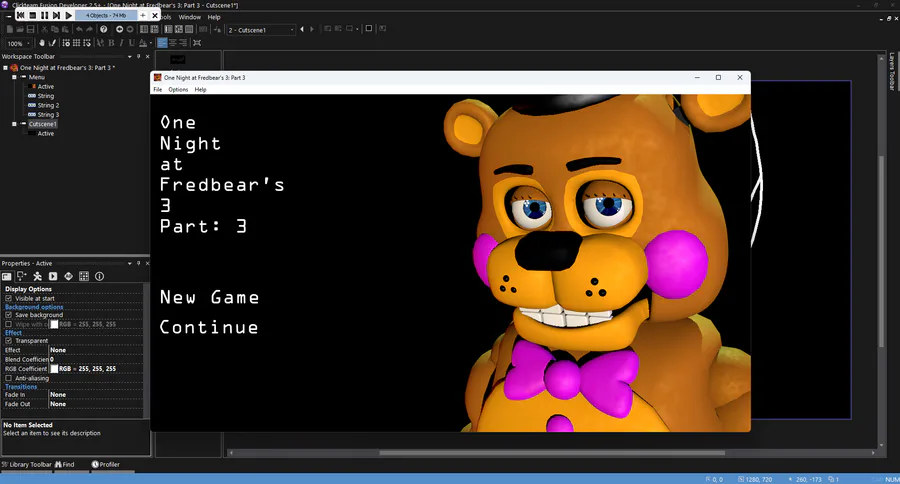
Task: Toggle snap to grid icon
Action: coord(87,43)
